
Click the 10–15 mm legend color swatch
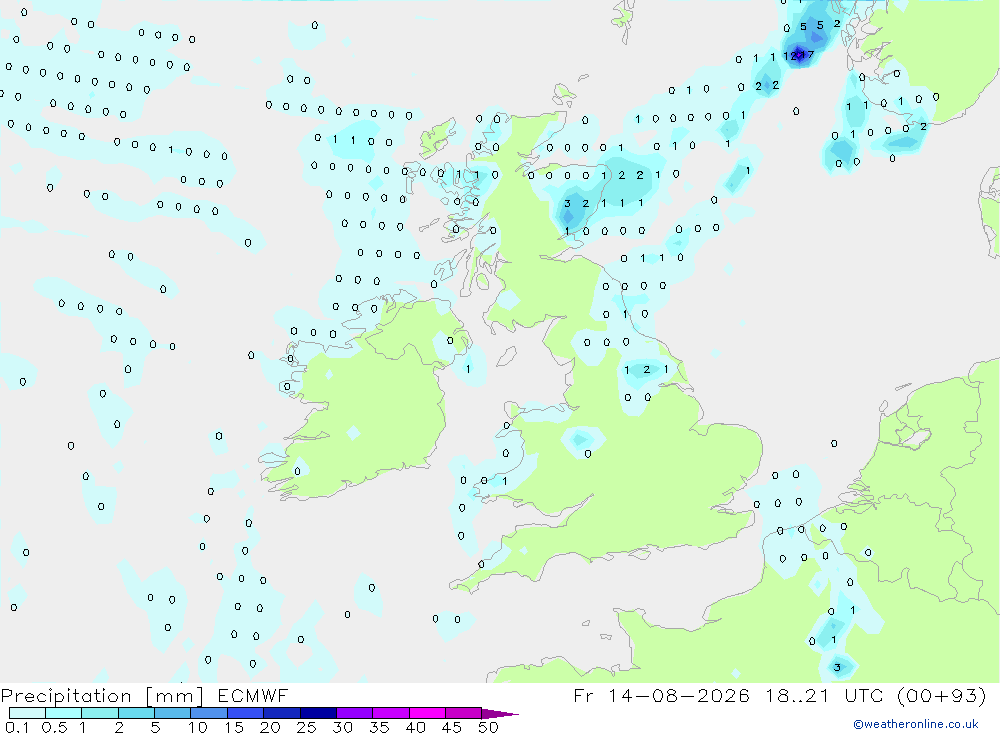coord(209,713)
